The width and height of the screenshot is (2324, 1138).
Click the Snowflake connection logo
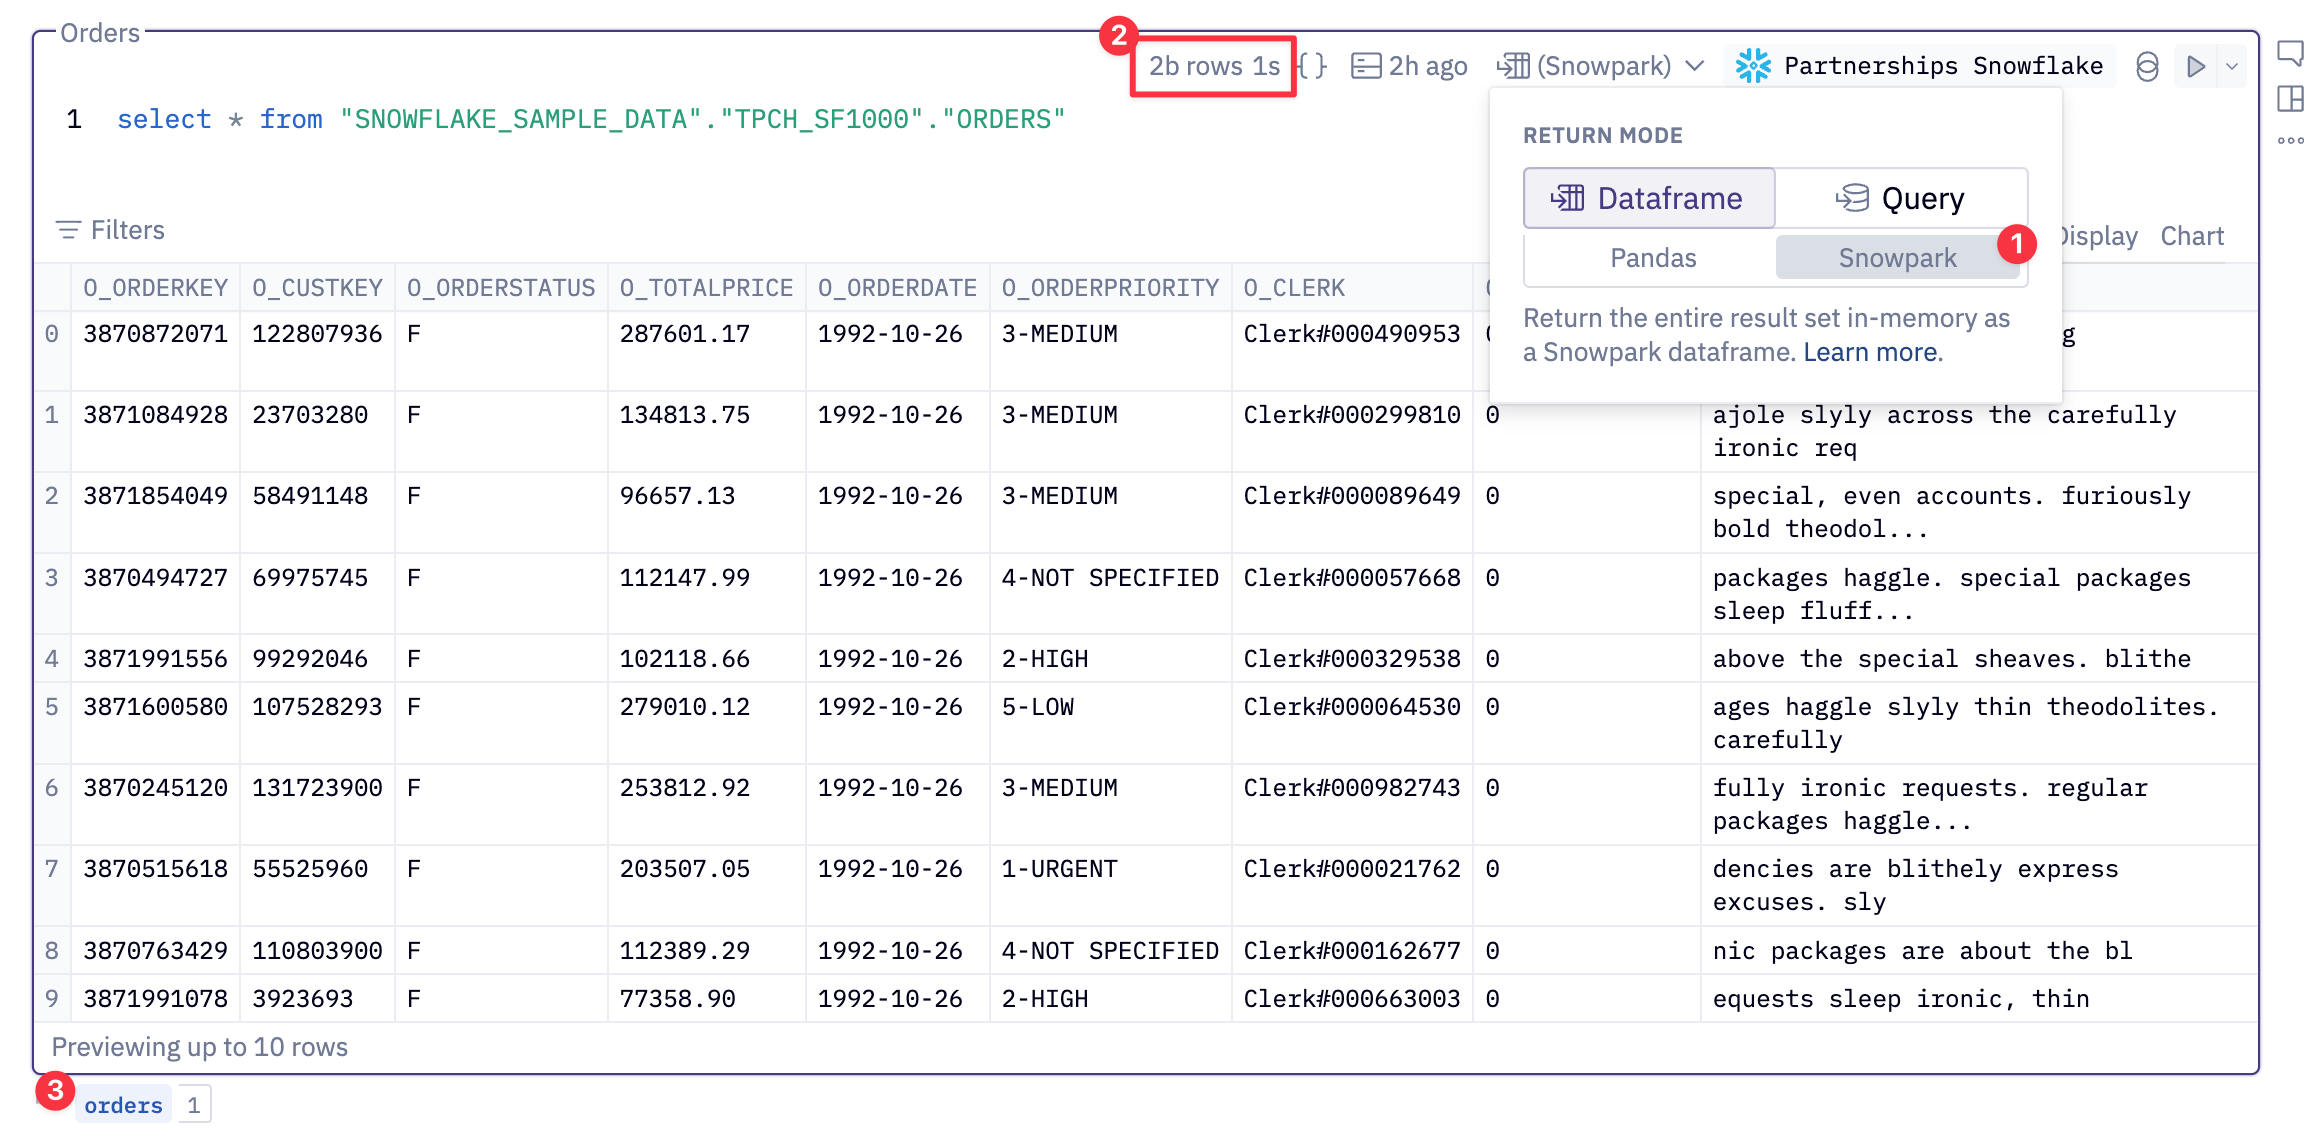coord(1753,66)
